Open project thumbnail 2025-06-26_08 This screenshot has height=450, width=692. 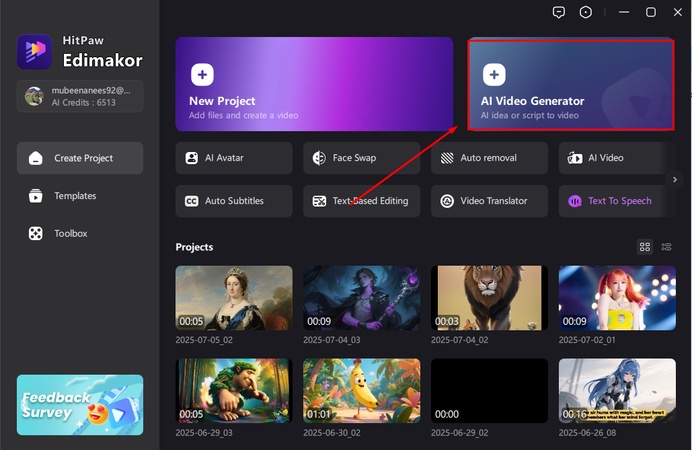617,391
